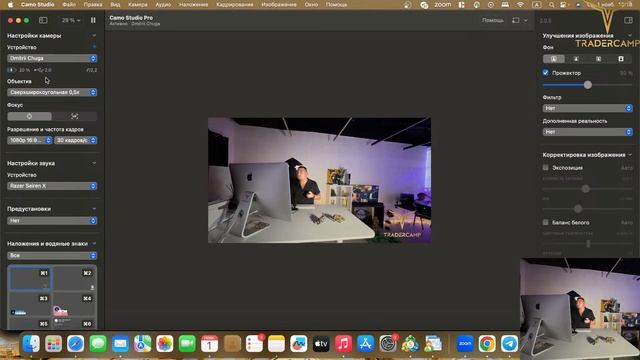The height and width of the screenshot is (360, 640).
Task: Open Music from the Dock
Action: (343, 344)
